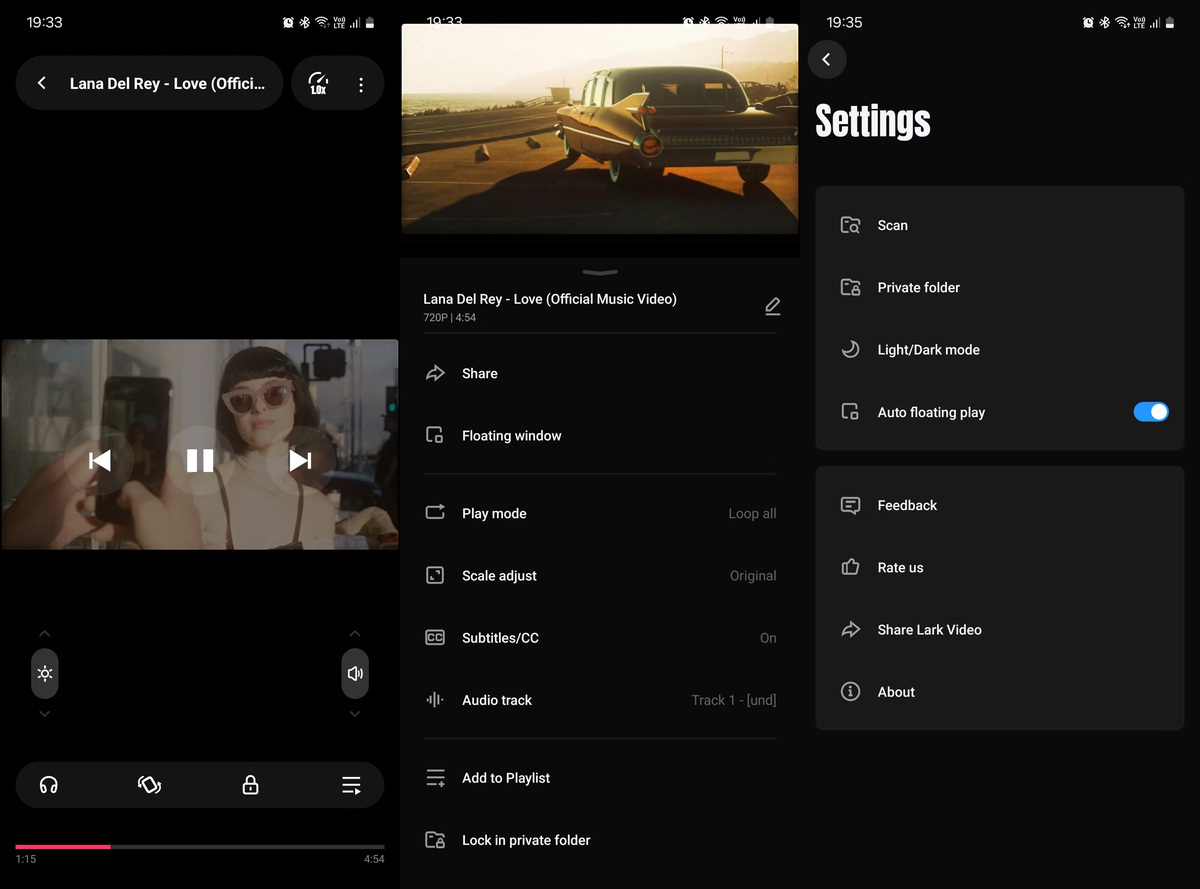
Task: Rename the video with the pencil icon
Action: click(772, 306)
